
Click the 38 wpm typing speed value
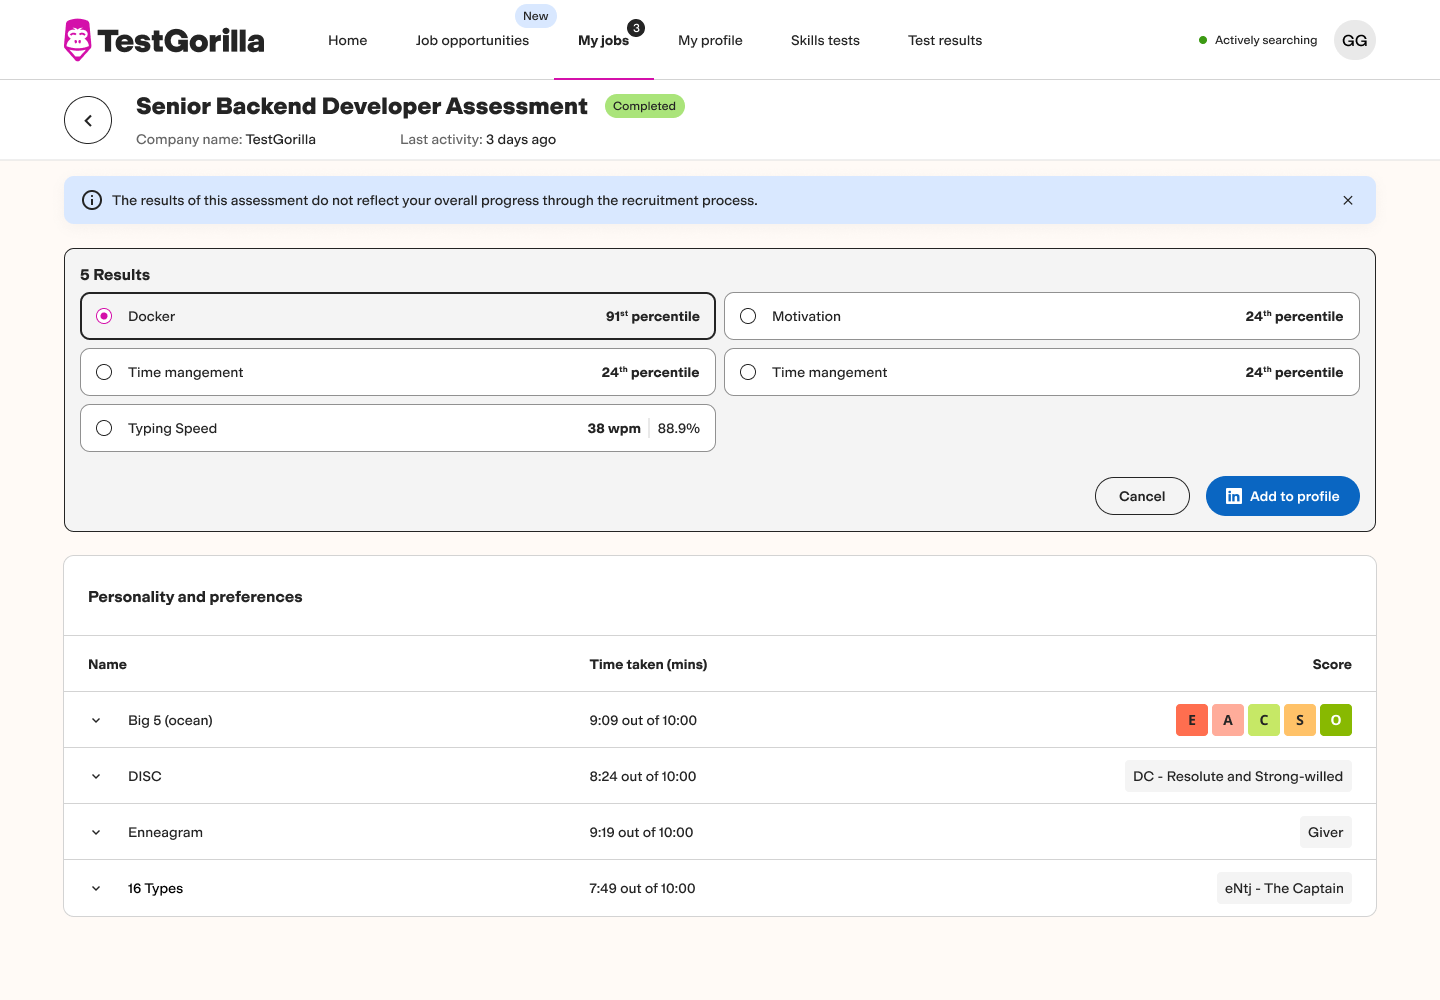(614, 428)
